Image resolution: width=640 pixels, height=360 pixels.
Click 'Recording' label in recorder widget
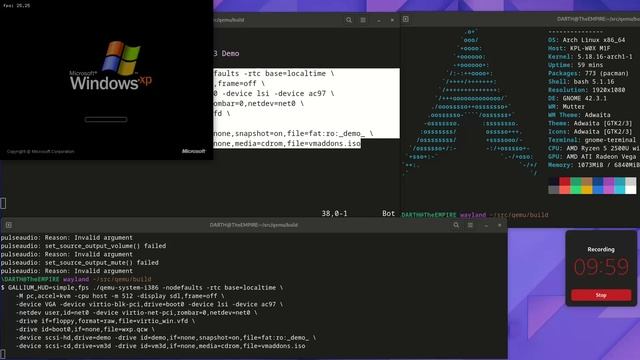(601, 249)
